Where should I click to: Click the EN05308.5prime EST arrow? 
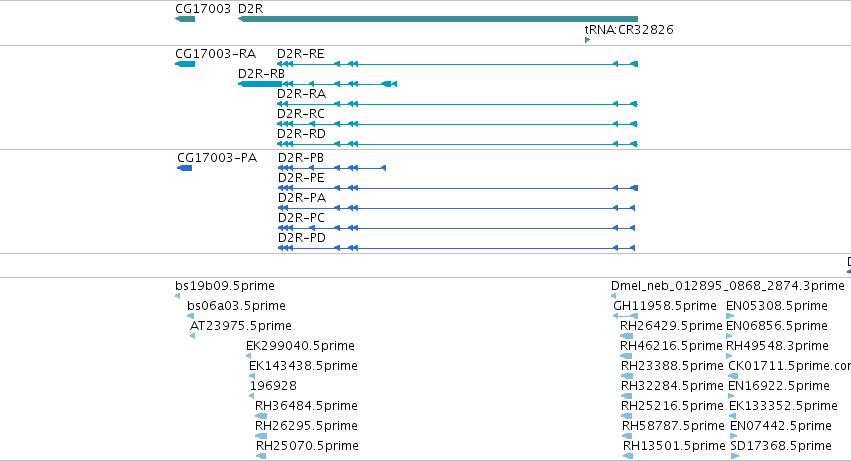click(x=730, y=316)
